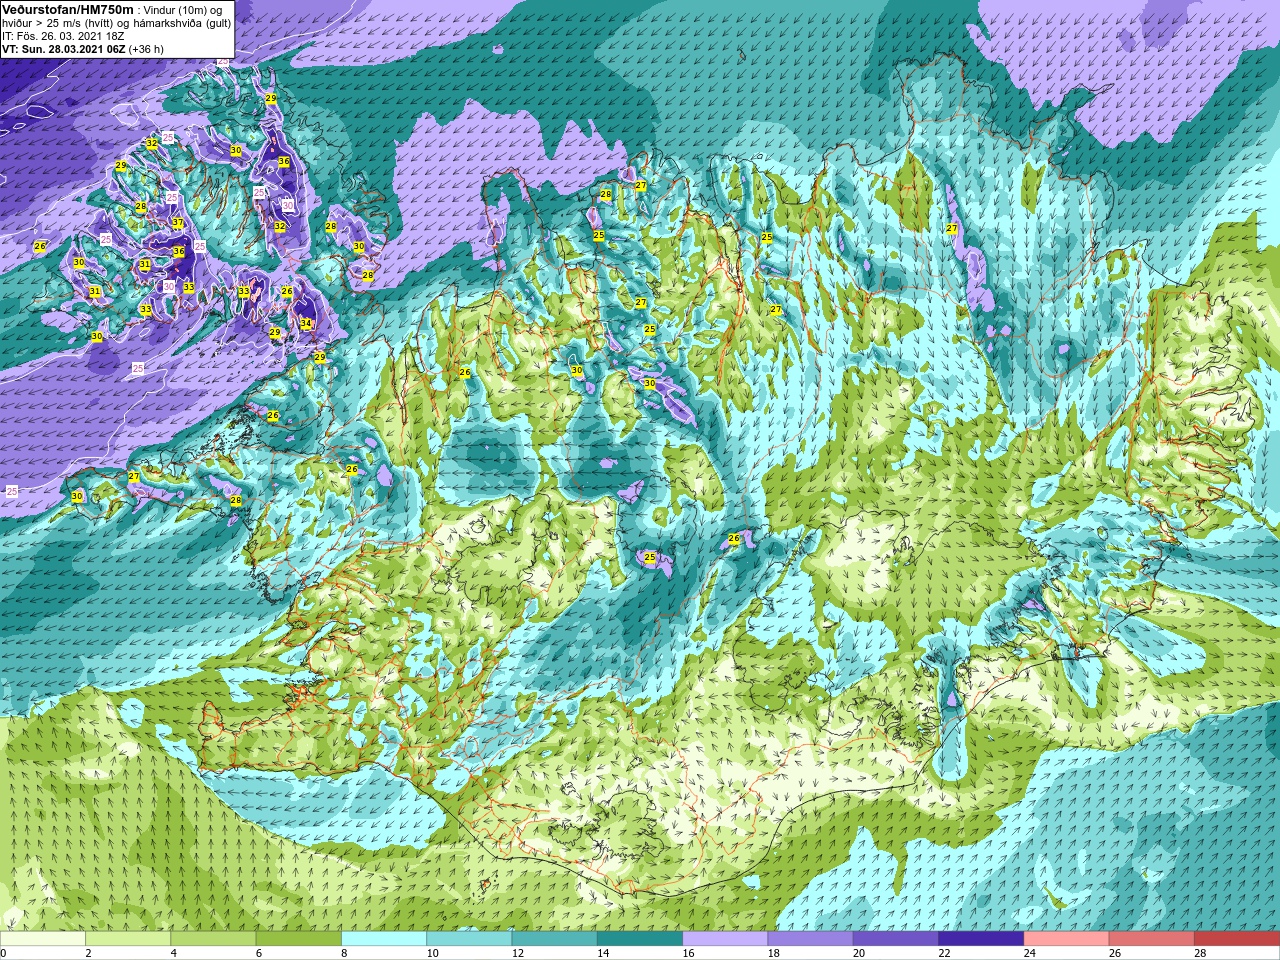Click the lavender 16–18 m/s legend swatch
Viewport: 1280px width, 960px height.
pos(725,939)
